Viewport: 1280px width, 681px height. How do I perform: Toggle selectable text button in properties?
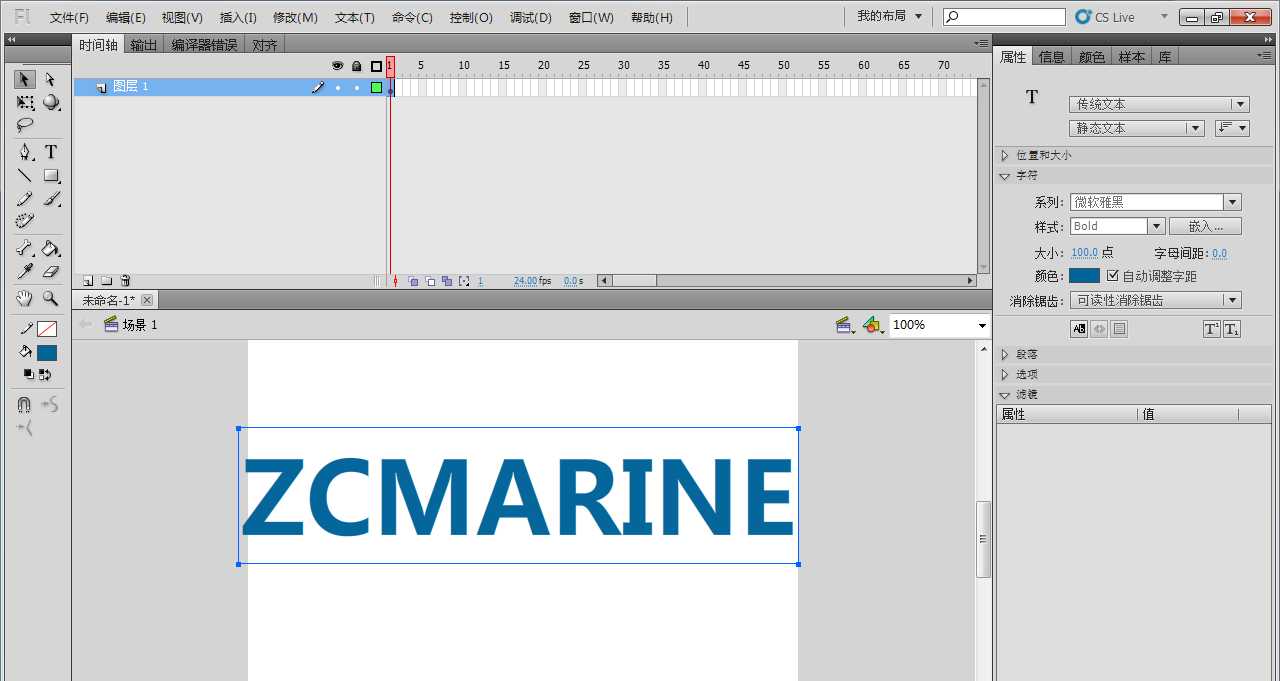[x=1079, y=329]
